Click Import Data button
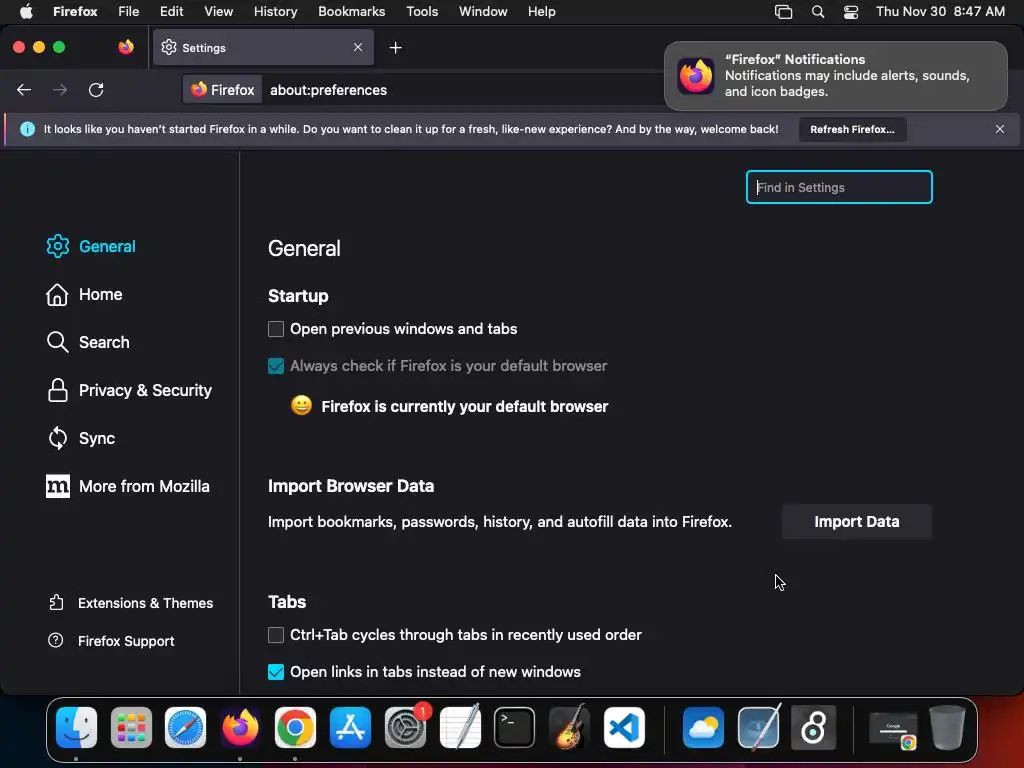The image size is (1024, 768). point(856,522)
